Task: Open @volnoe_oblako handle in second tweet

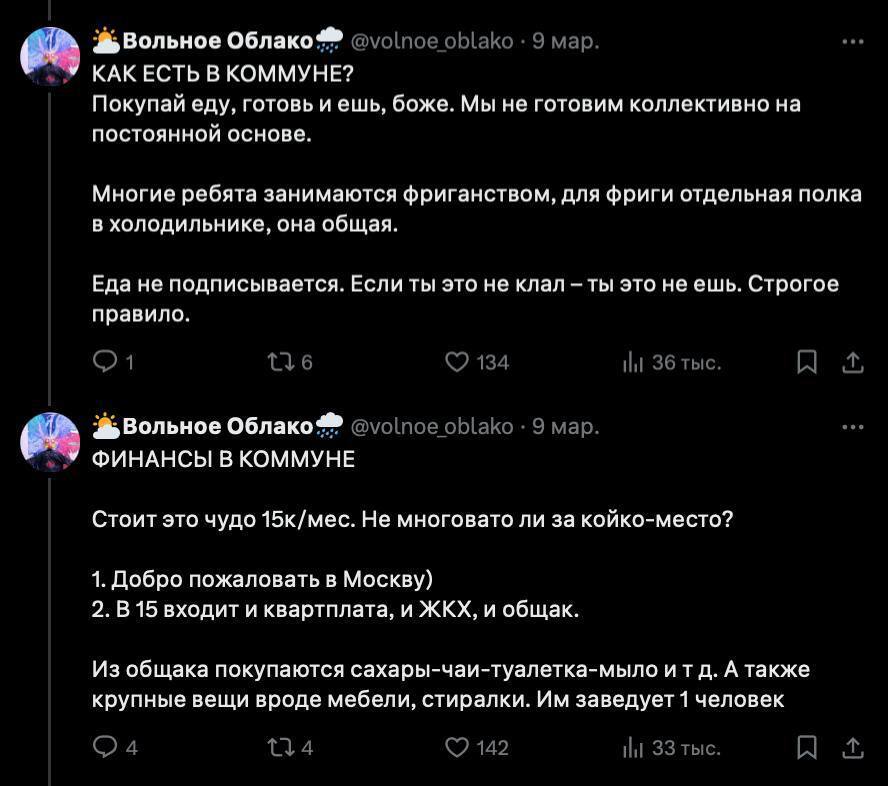Action: [432, 427]
